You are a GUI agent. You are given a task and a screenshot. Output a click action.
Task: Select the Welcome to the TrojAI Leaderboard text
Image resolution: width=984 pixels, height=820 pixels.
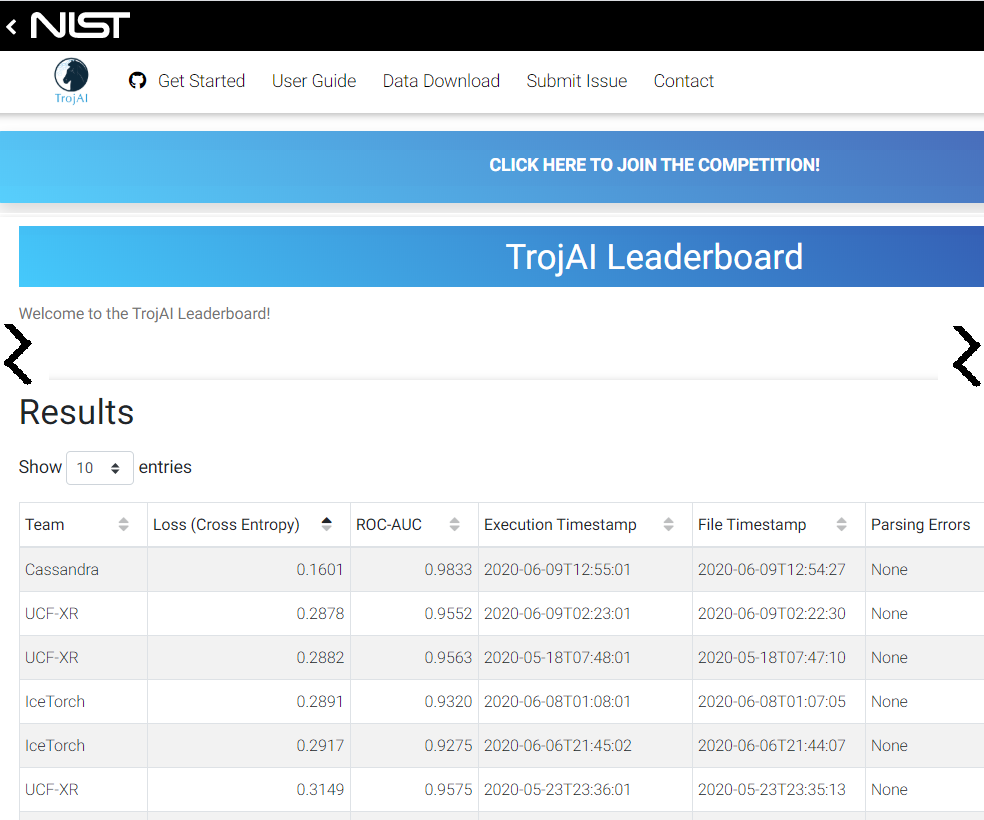[x=144, y=313]
